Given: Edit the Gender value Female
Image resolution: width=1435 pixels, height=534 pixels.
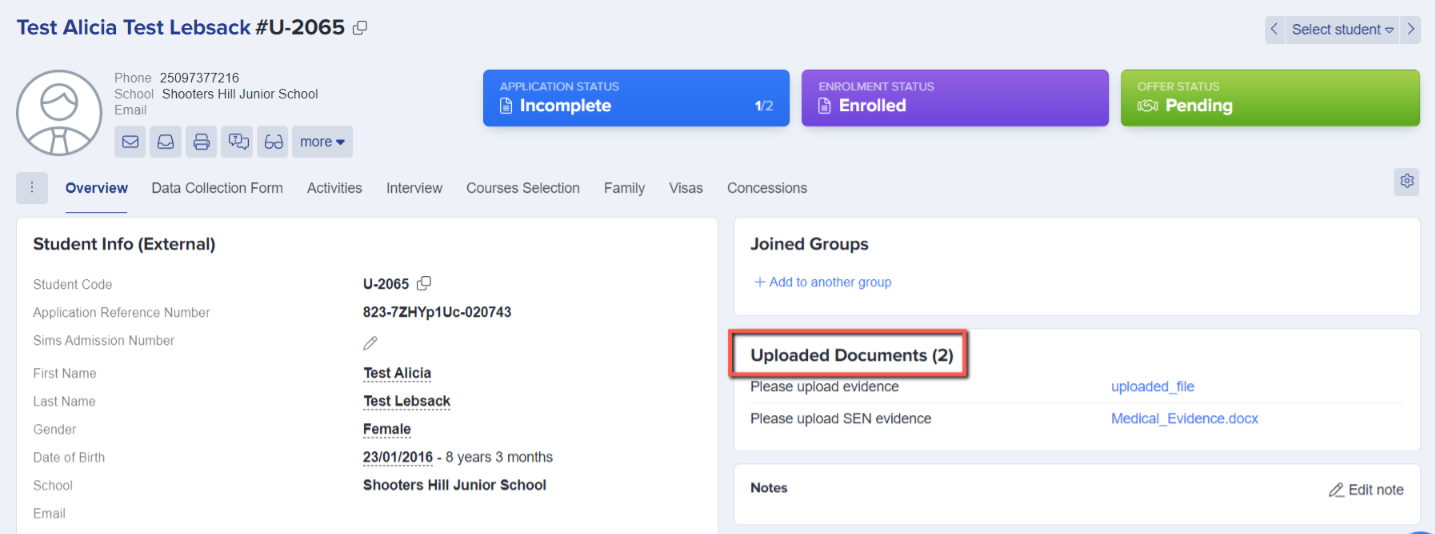Looking at the screenshot, I should 387,429.
